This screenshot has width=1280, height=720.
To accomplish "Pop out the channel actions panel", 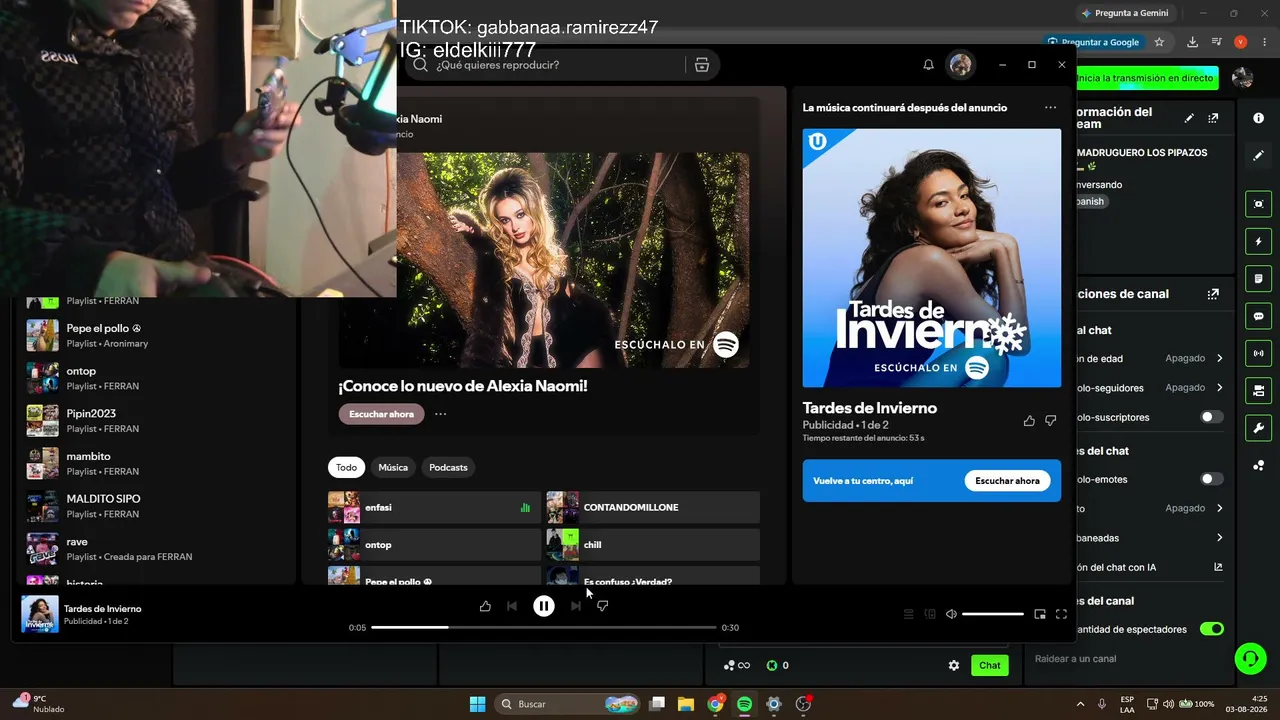I will (x=1213, y=294).
